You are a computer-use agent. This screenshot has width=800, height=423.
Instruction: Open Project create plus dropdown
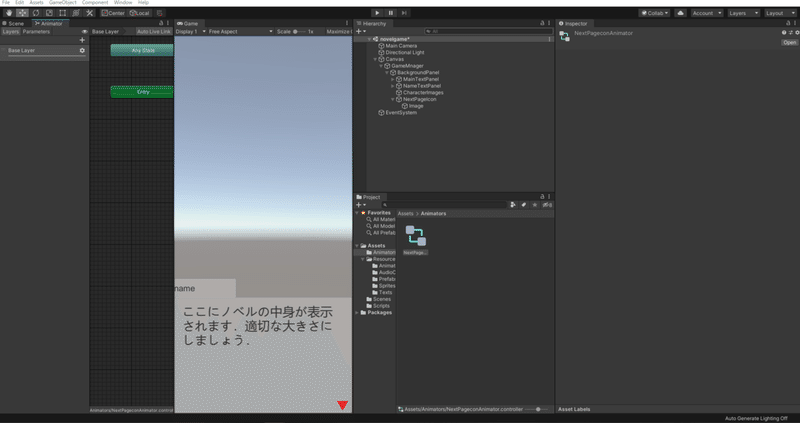[x=361, y=205]
